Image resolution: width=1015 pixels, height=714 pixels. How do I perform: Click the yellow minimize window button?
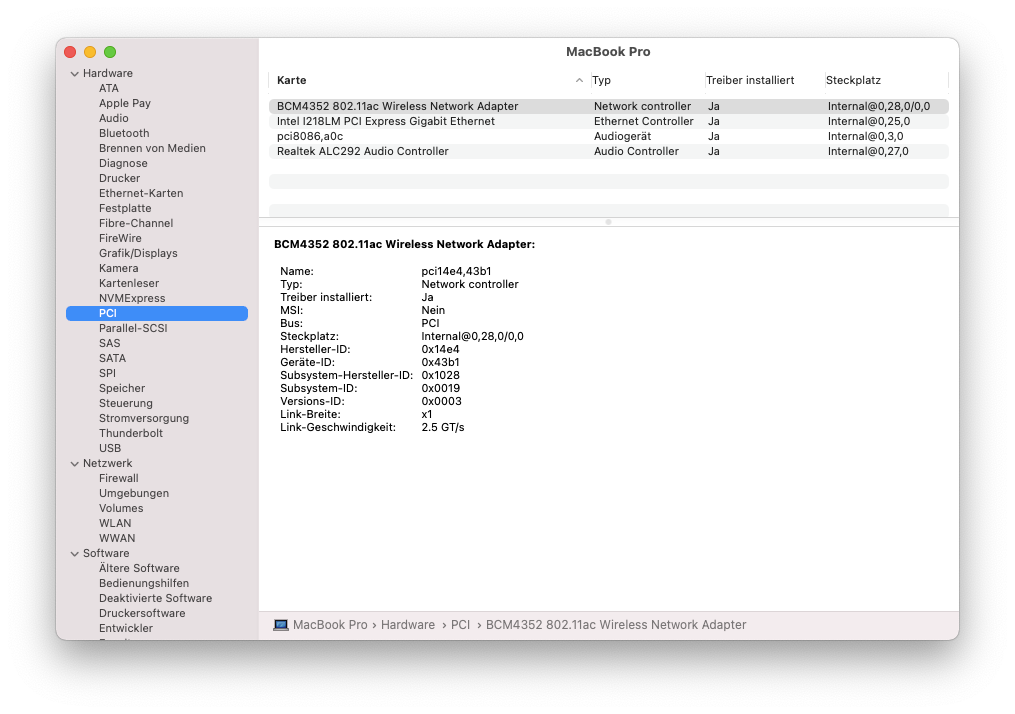(x=90, y=52)
